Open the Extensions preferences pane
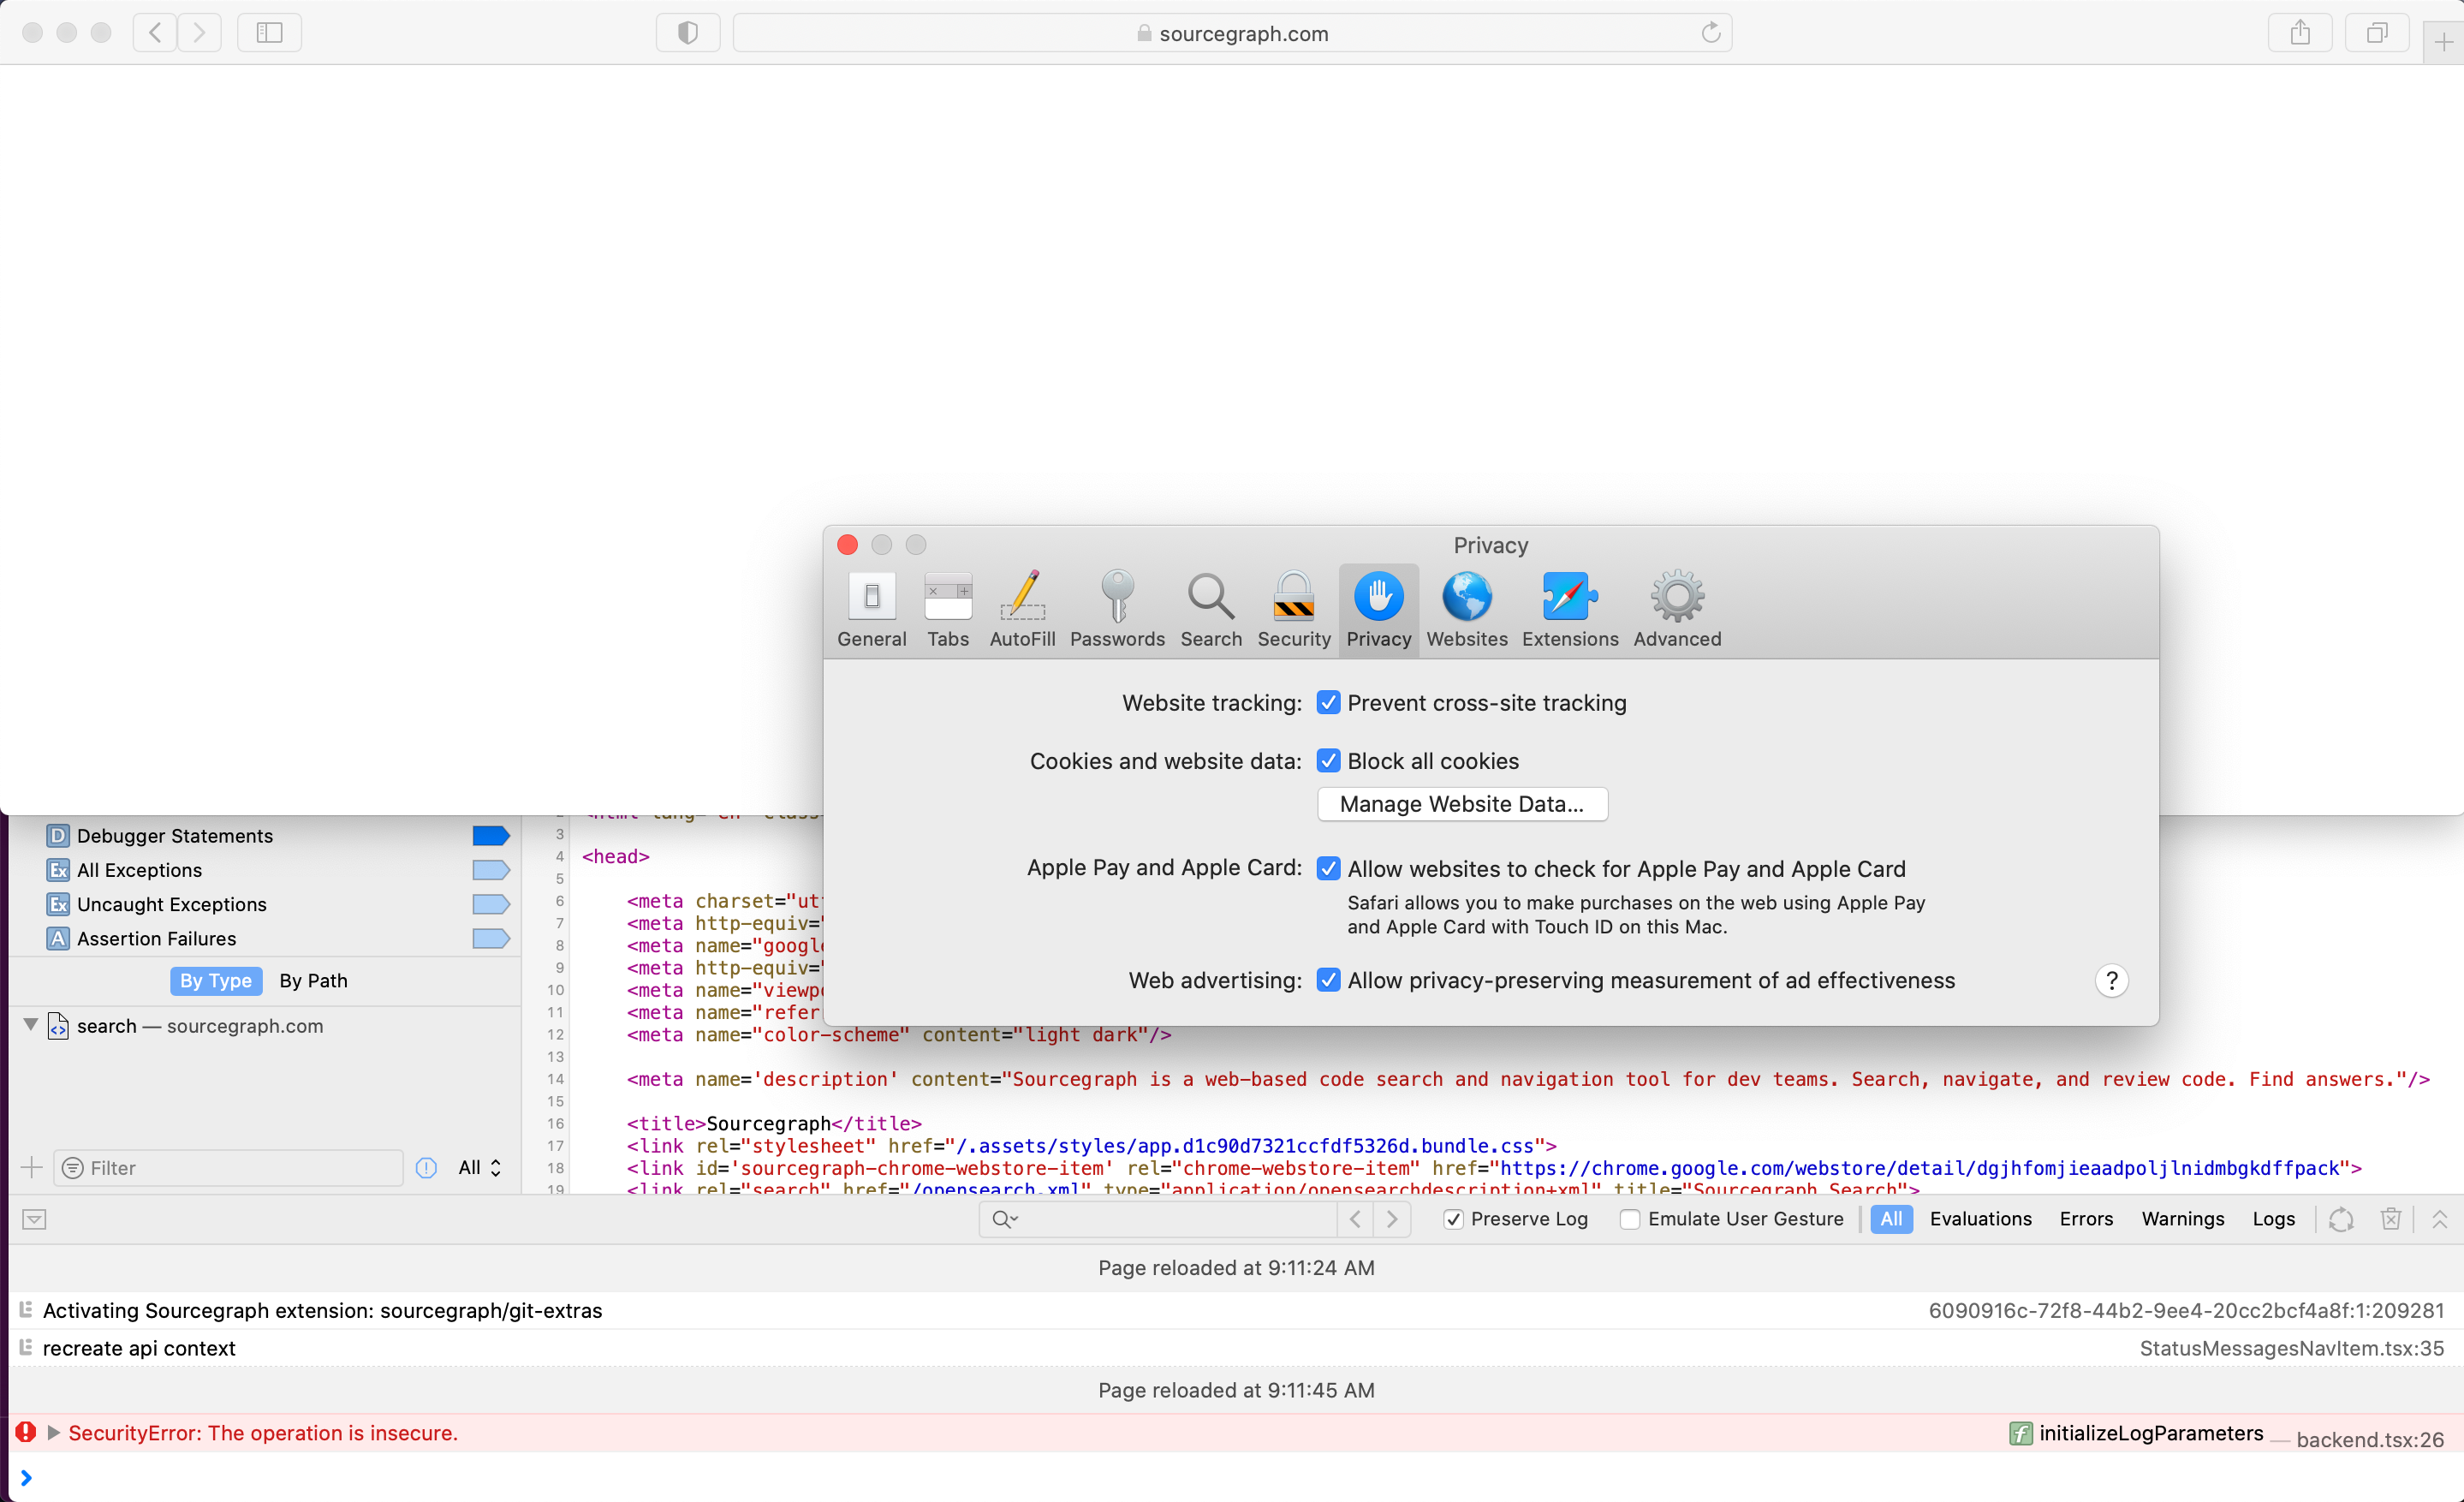 coord(1570,610)
